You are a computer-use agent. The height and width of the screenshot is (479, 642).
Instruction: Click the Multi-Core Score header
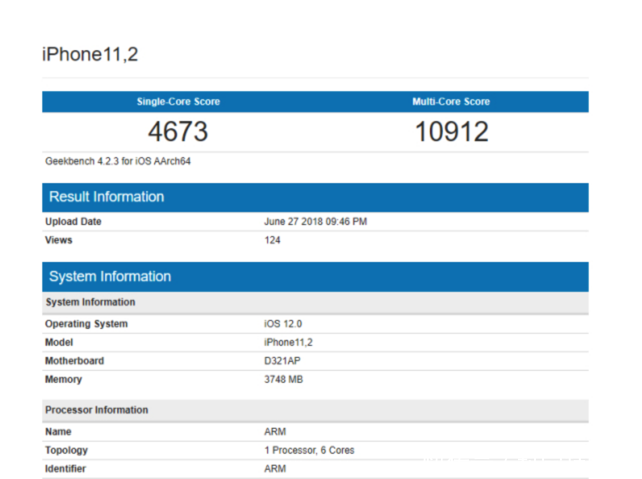pos(451,102)
